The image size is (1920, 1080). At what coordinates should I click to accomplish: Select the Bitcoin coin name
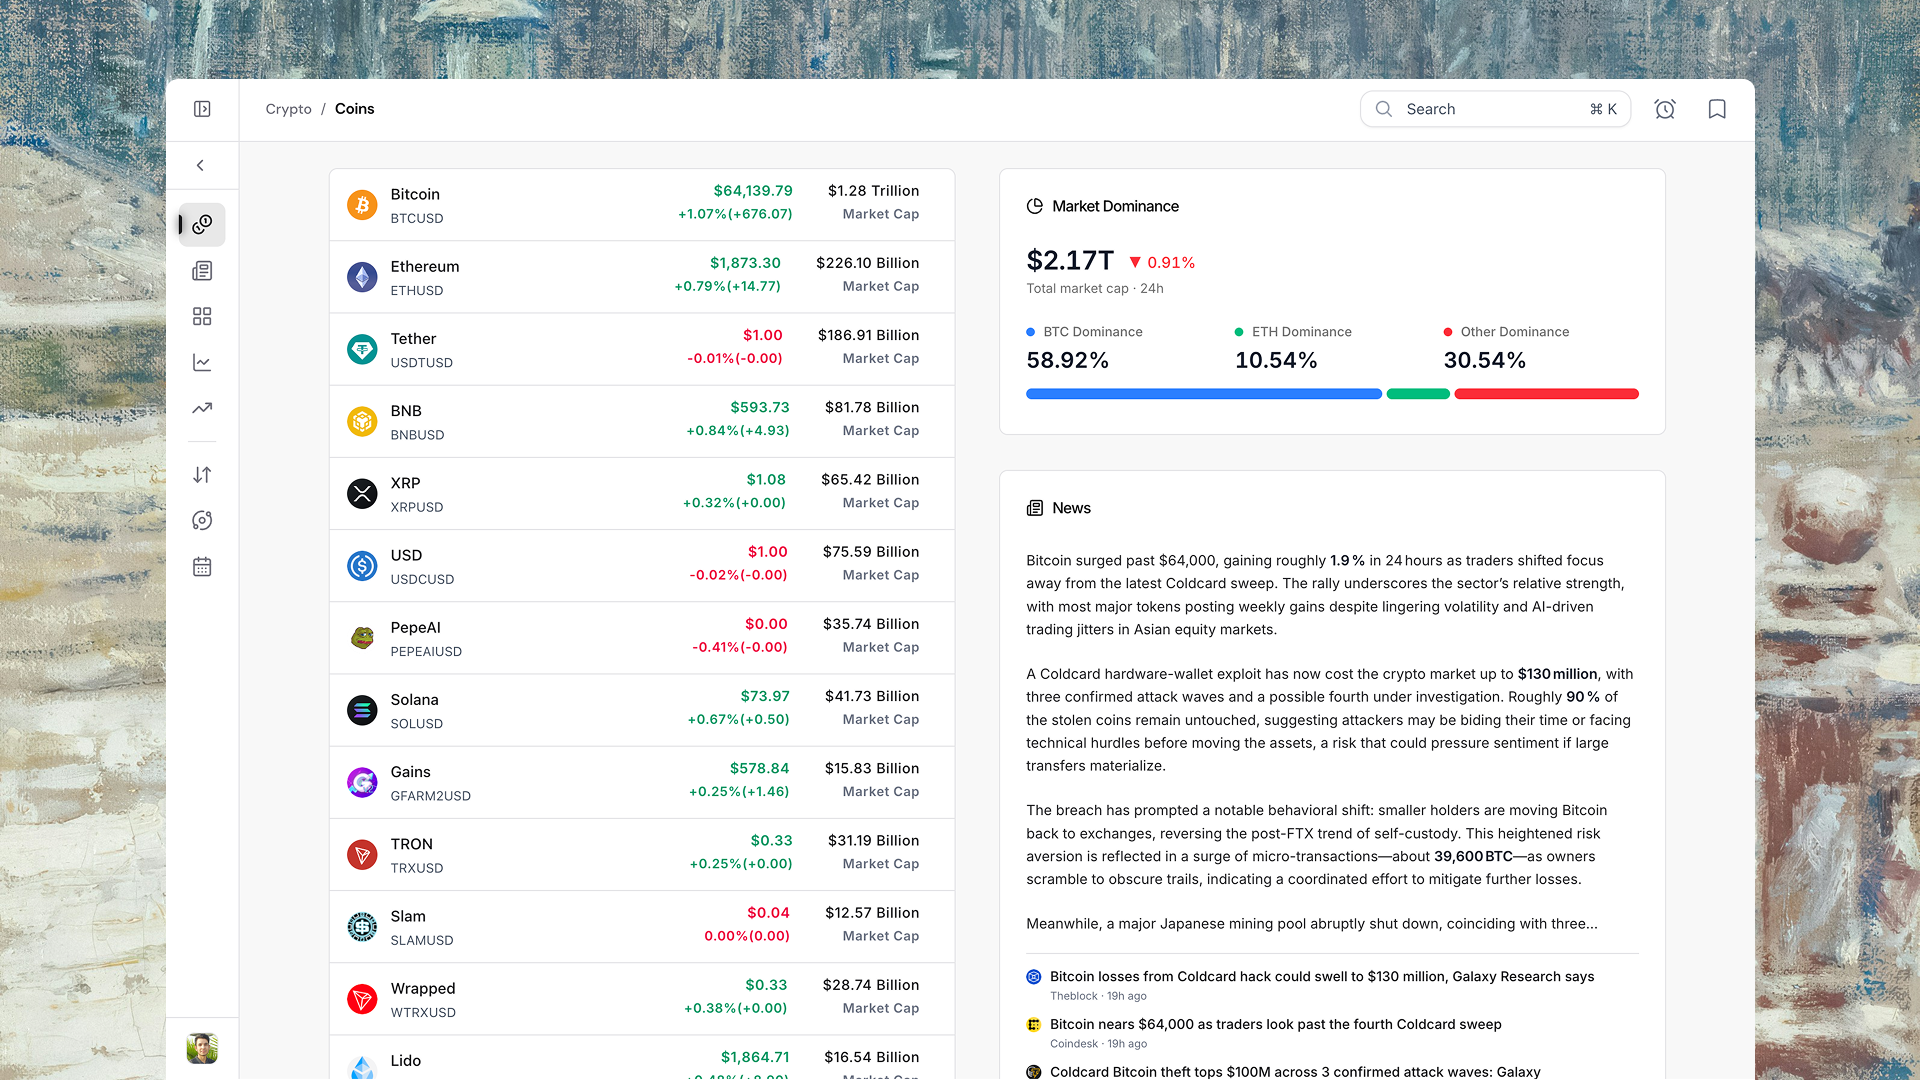[415, 194]
